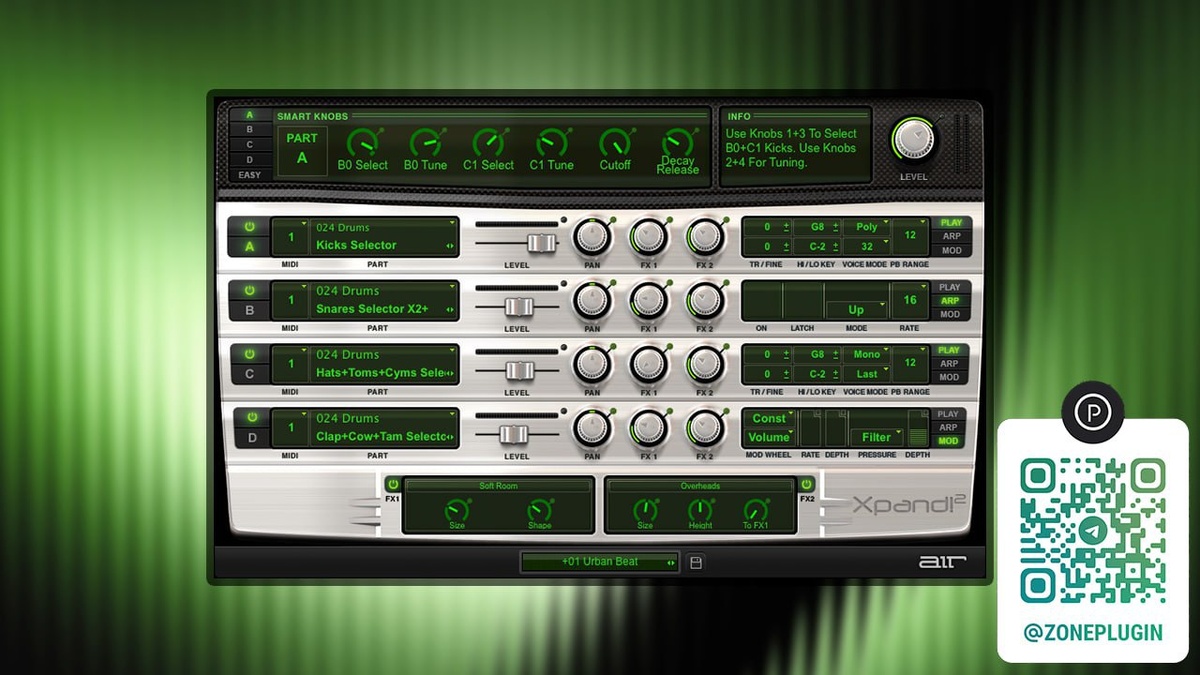Click the Pan knob for part B
1200x675 pixels.
coord(592,302)
